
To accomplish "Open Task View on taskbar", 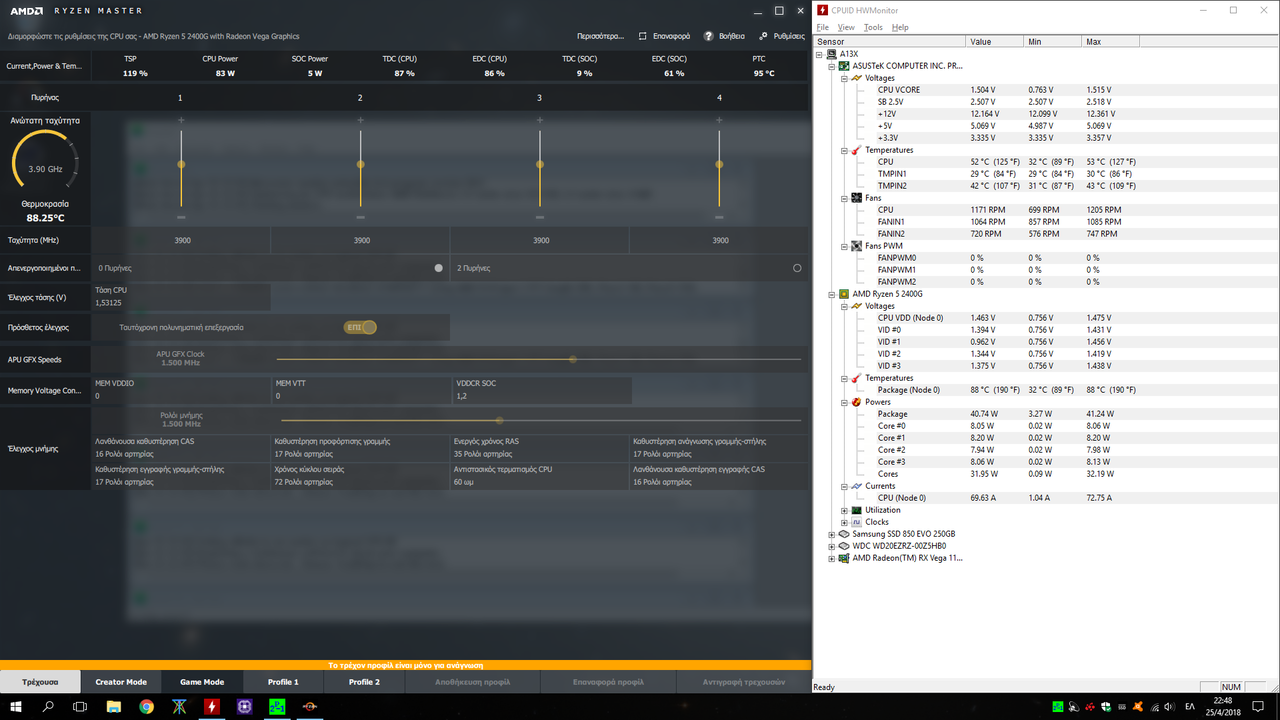I will [x=81, y=706].
